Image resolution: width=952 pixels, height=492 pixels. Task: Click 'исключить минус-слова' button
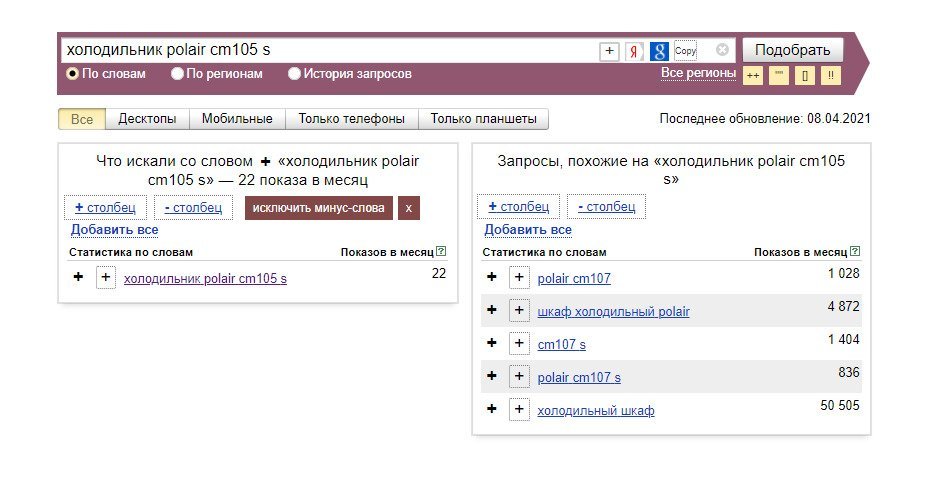[x=319, y=208]
